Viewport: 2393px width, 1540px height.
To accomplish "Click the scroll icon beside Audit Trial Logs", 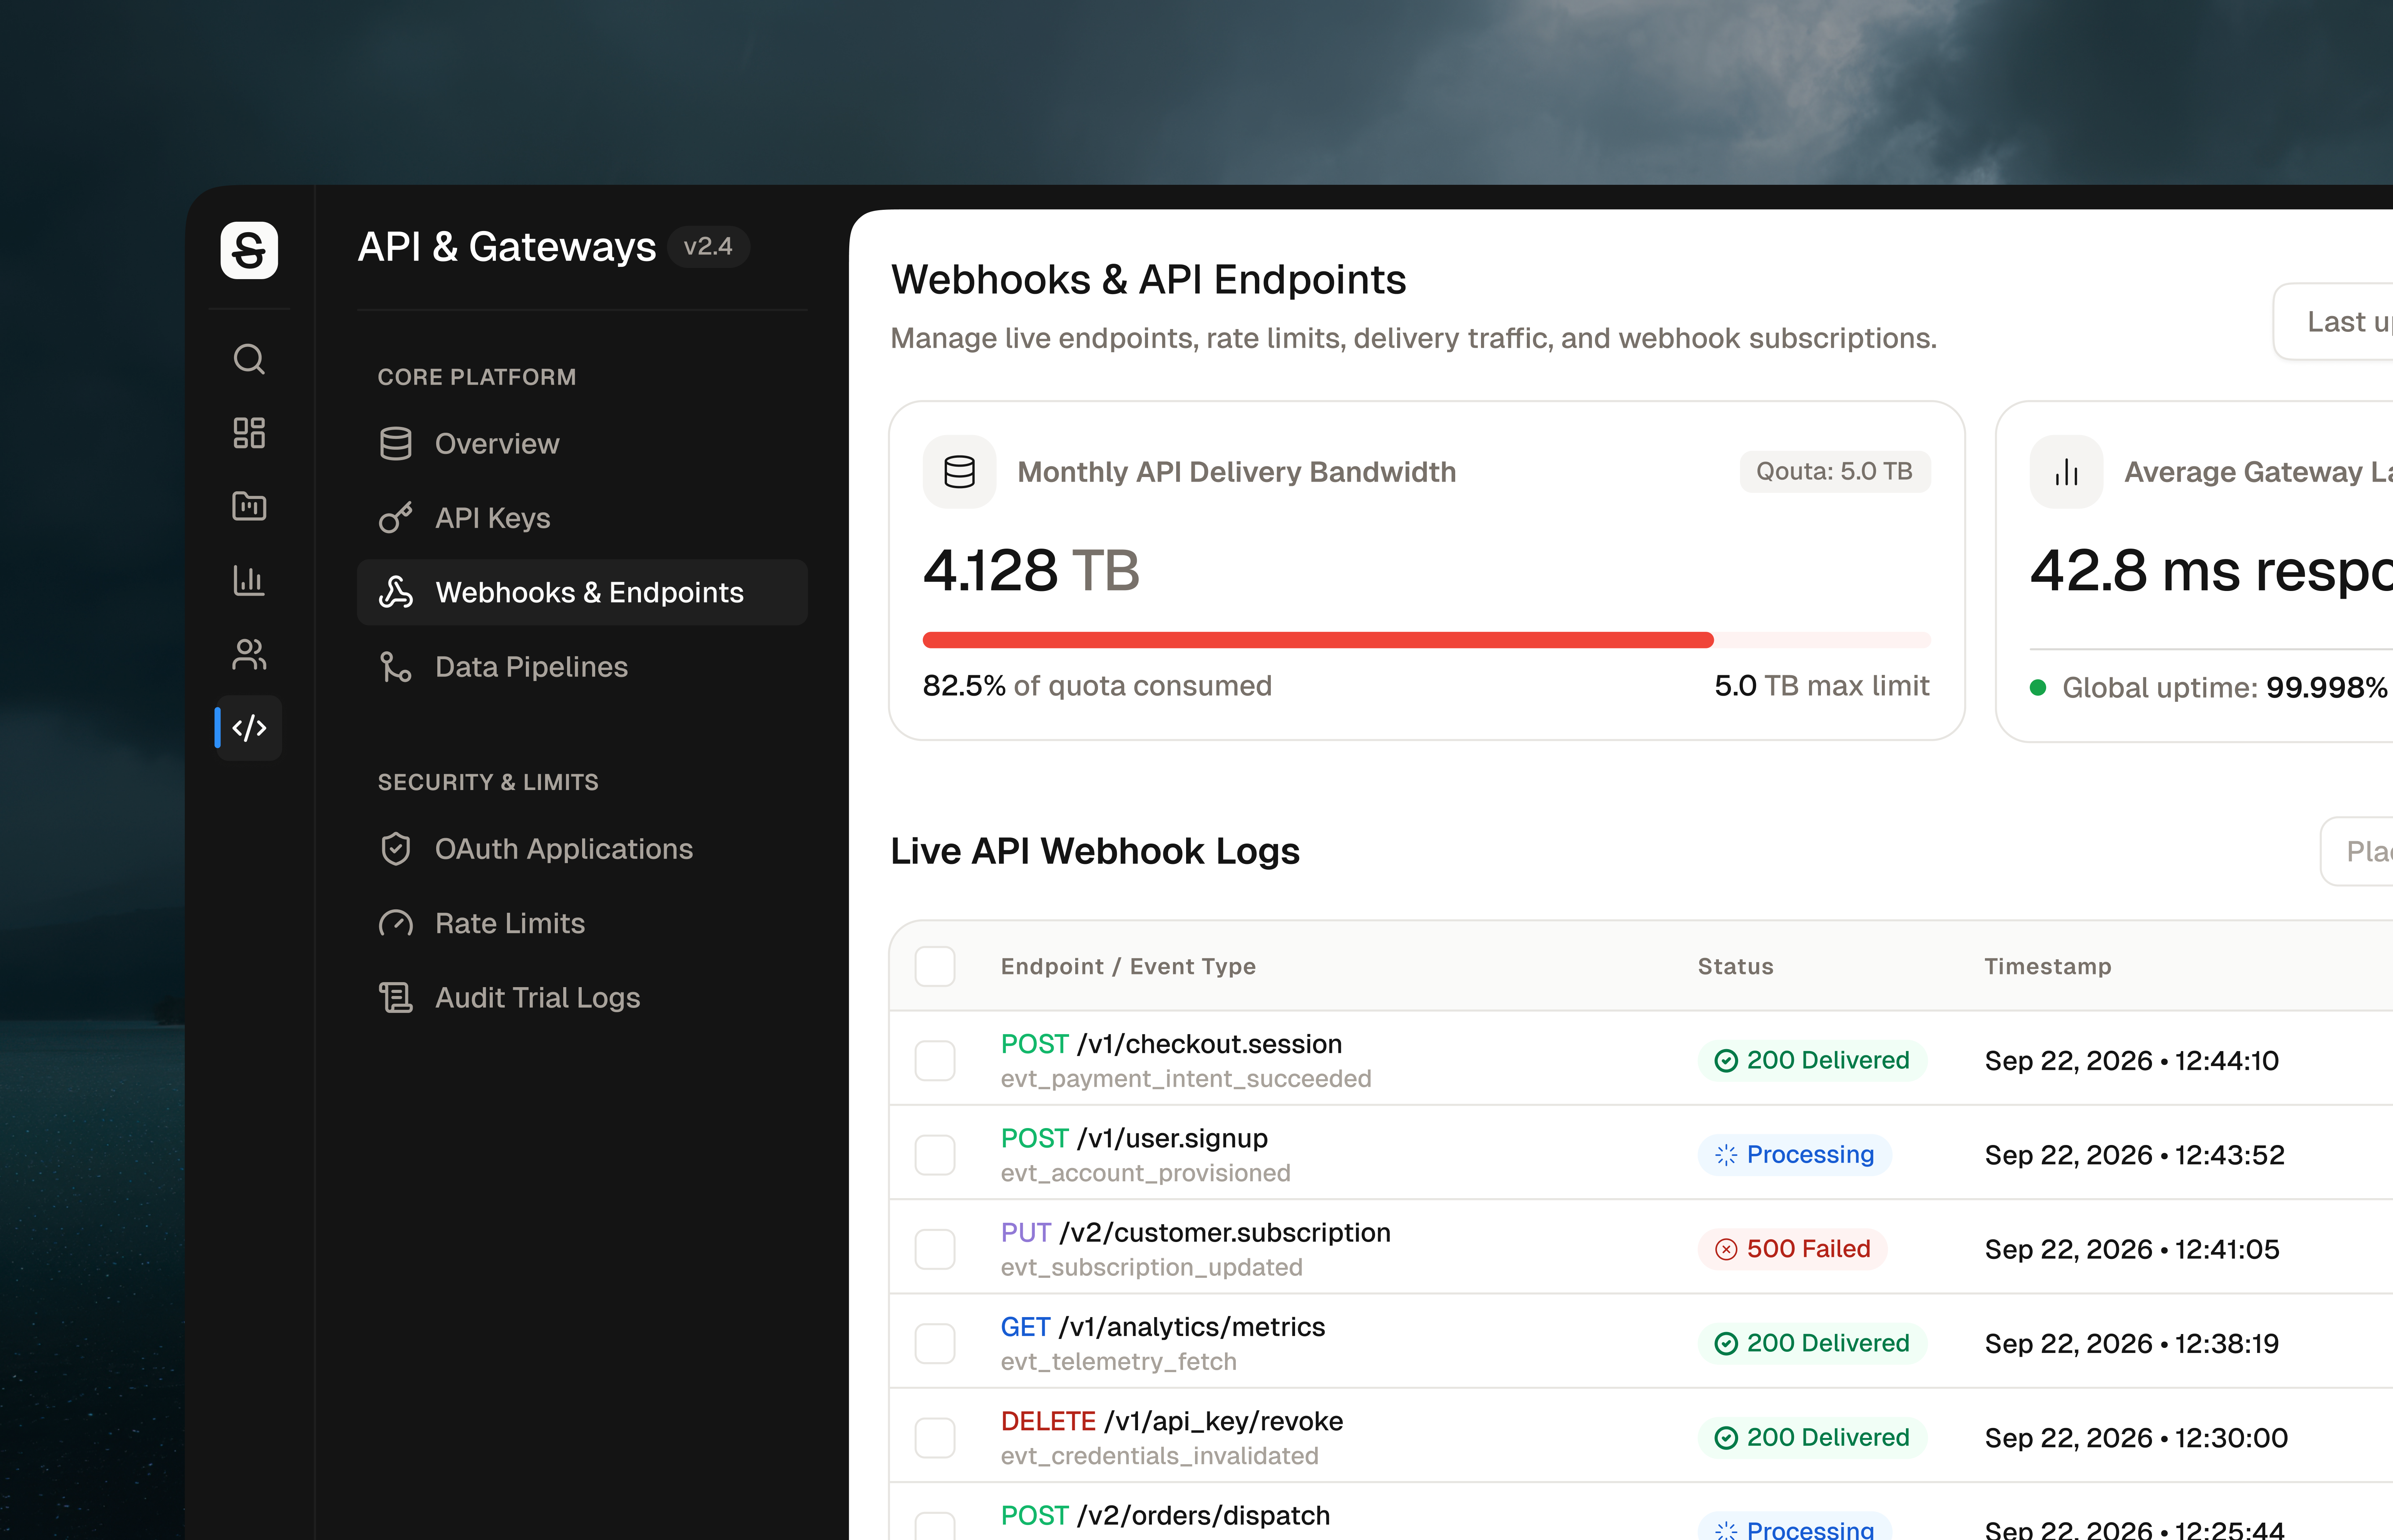I will (396, 998).
